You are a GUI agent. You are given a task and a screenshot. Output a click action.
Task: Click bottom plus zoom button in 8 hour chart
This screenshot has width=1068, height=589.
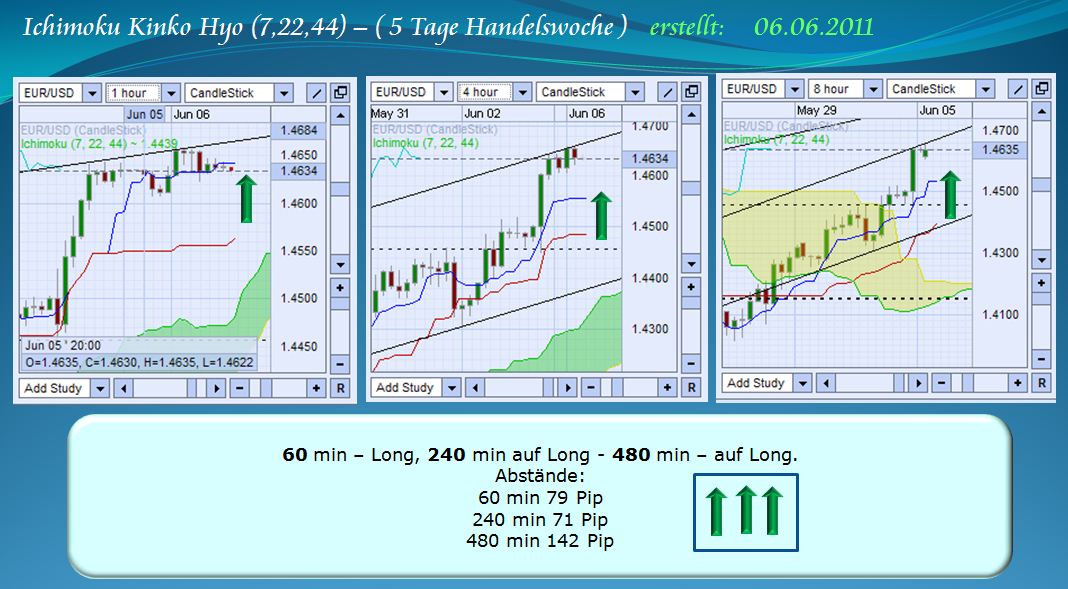(1018, 383)
